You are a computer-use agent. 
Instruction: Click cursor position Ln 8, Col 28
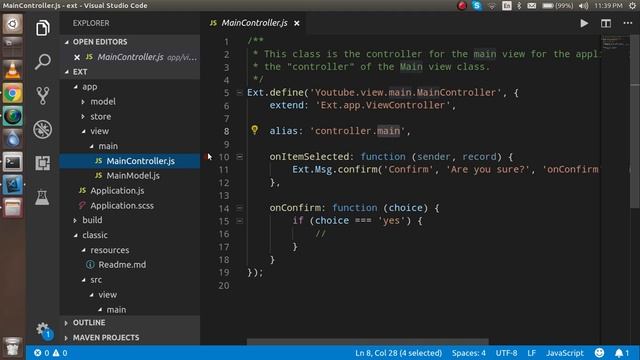(x=398, y=353)
